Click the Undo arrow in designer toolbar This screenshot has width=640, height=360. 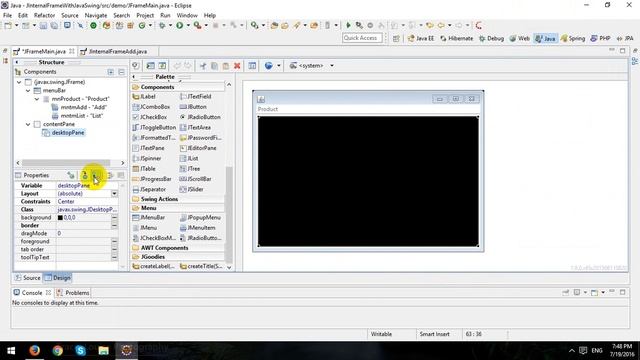click(x=177, y=66)
